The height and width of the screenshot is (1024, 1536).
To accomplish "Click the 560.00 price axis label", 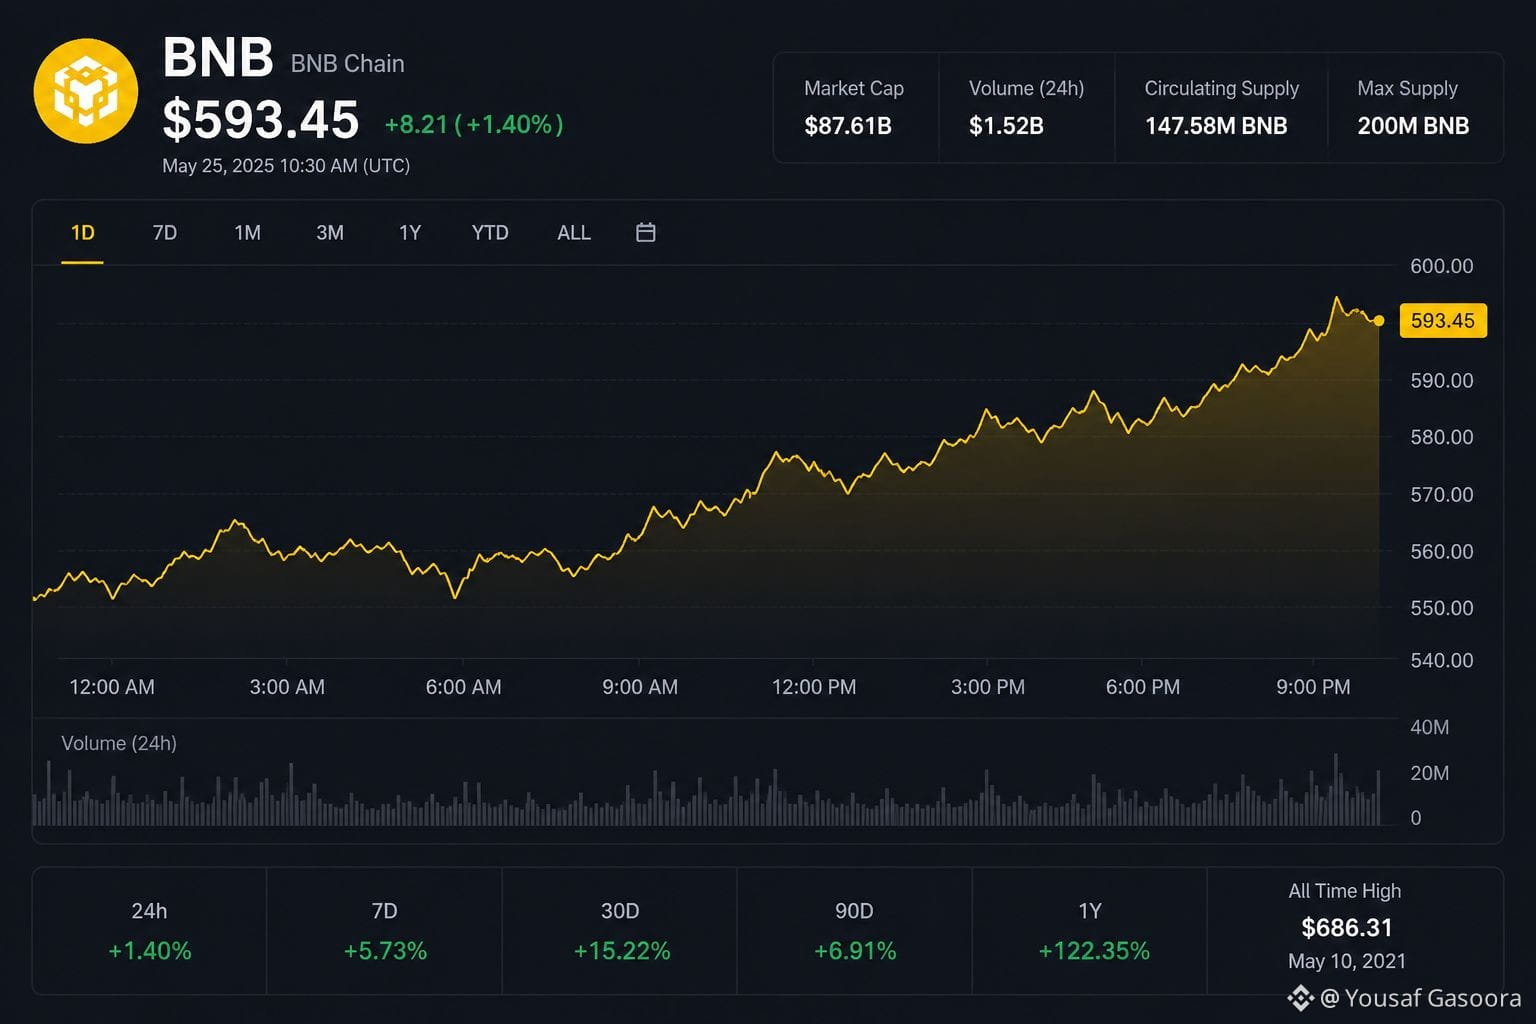I will pos(1442,551).
